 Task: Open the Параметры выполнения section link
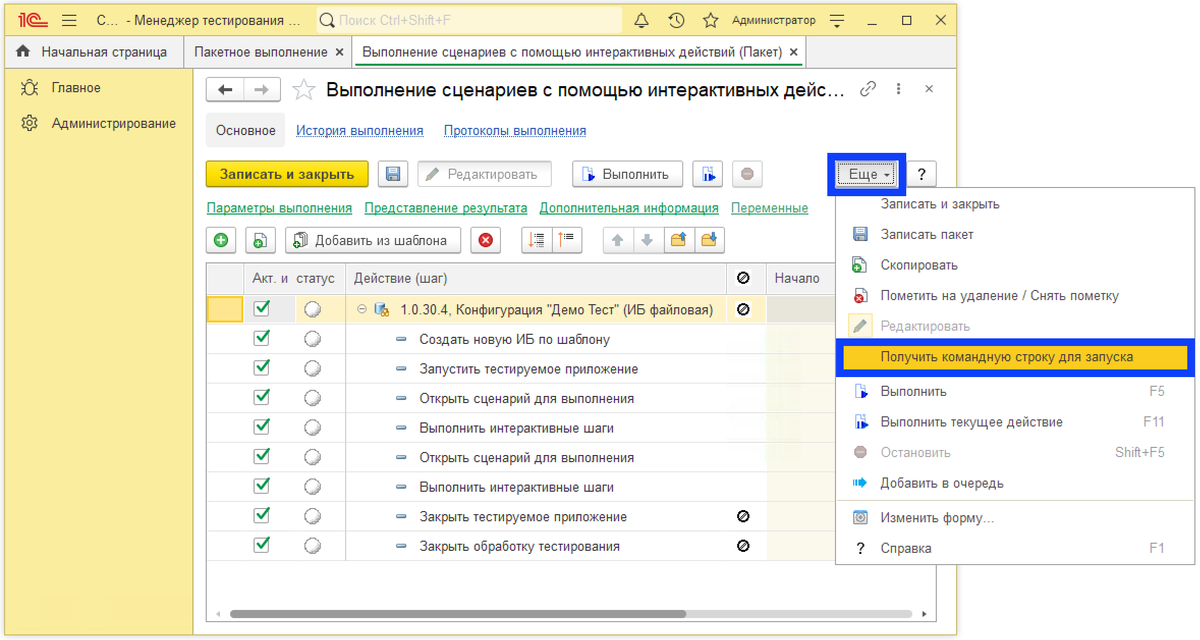279,208
